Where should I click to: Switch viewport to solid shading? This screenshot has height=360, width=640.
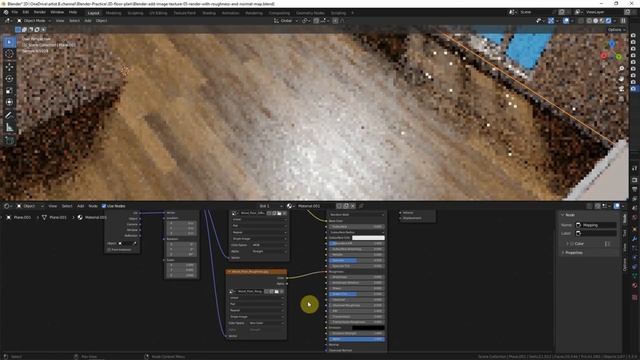[596, 20]
